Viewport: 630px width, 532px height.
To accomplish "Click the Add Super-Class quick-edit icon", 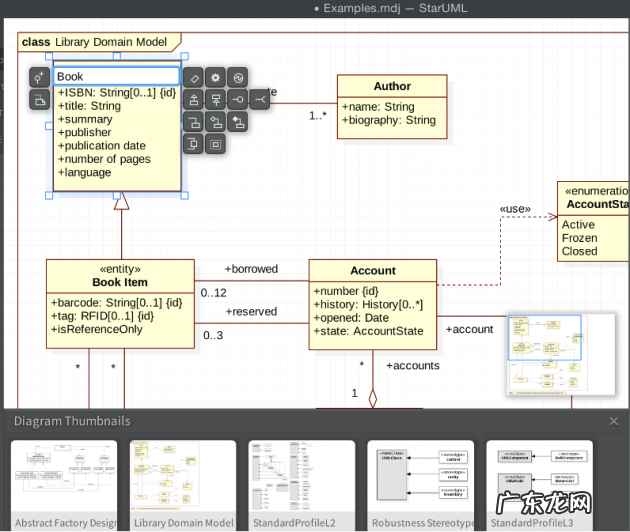I will point(216,99).
